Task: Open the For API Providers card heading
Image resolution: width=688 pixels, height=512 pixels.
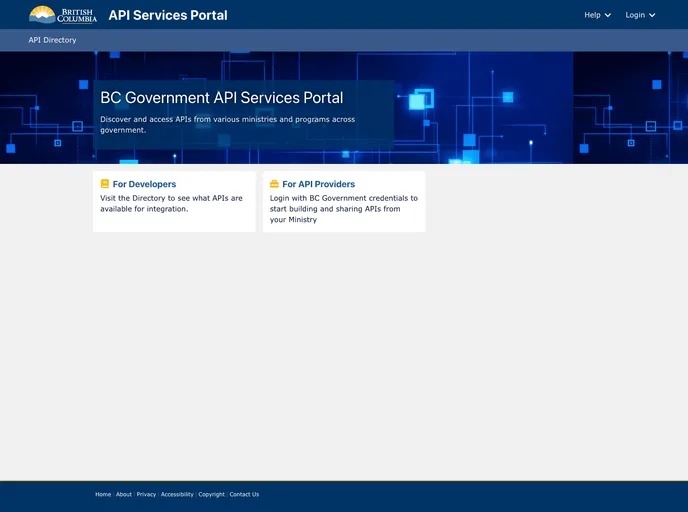Action: (x=319, y=184)
